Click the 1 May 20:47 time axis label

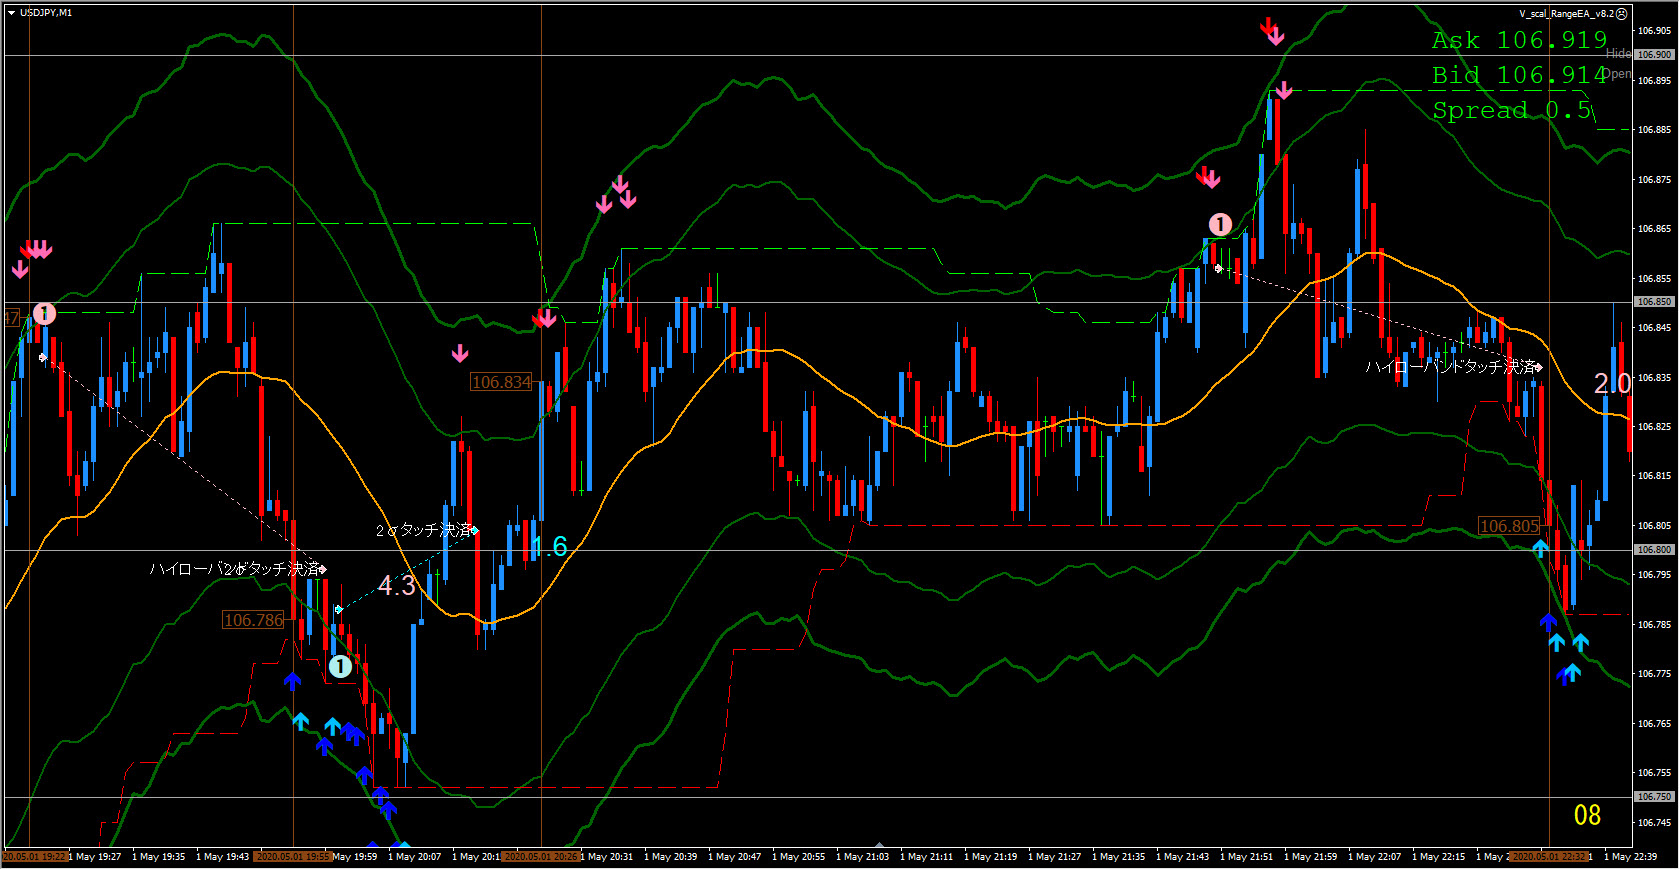(x=735, y=857)
